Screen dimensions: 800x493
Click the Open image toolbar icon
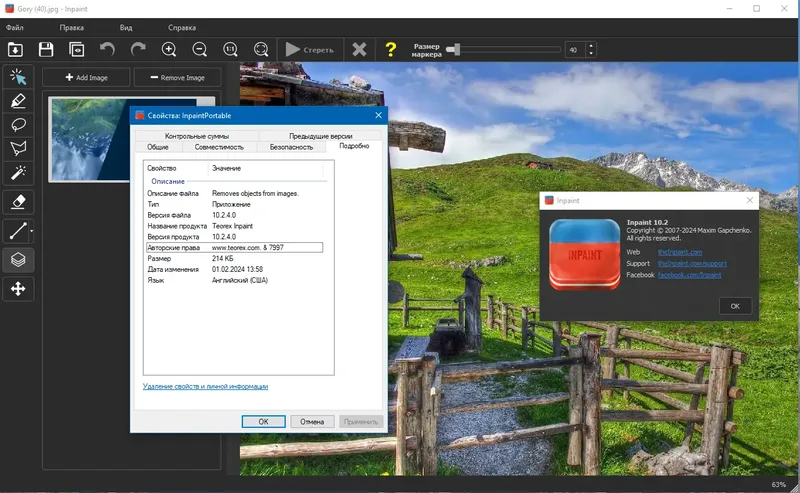tap(15, 50)
